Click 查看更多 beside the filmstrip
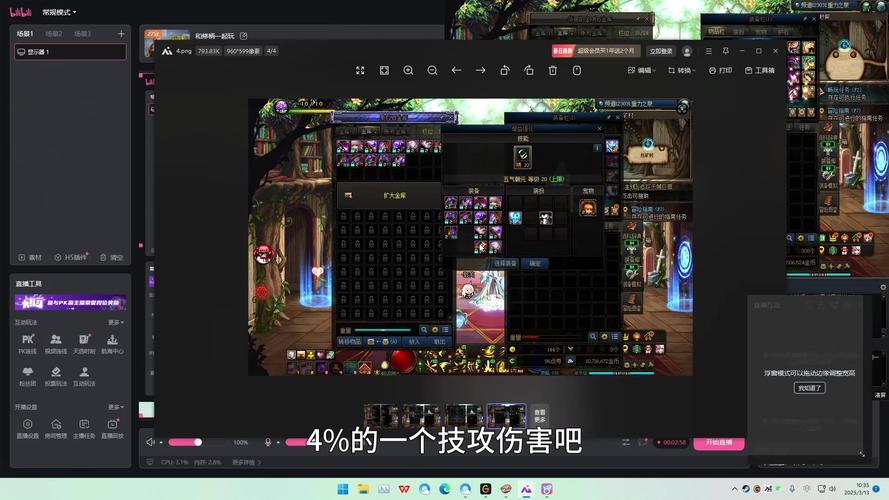The width and height of the screenshot is (889, 500). click(540, 416)
